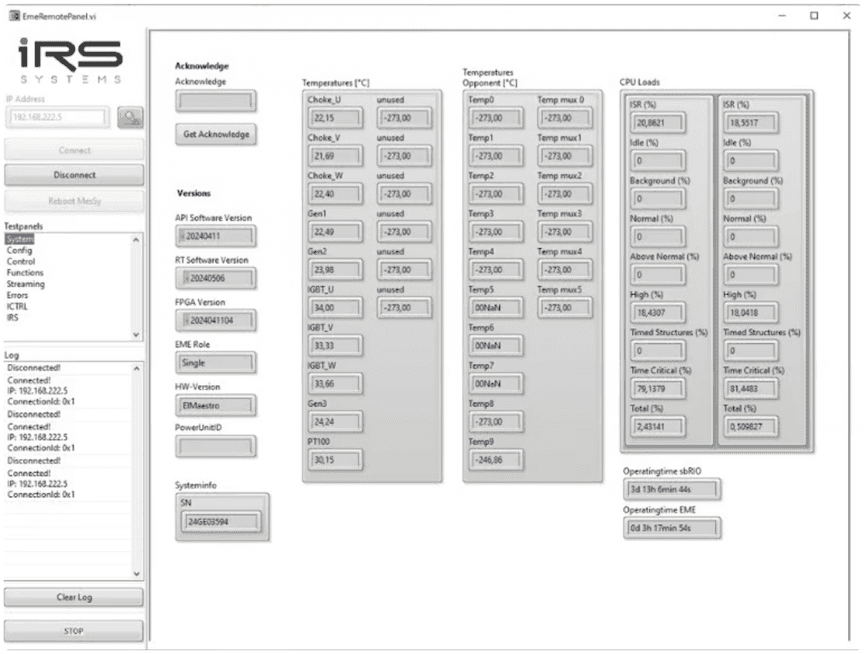Viewport: 866px width, 654px height.
Task: Open the Errors testpanel
Action: pyautogui.click(x=17, y=295)
